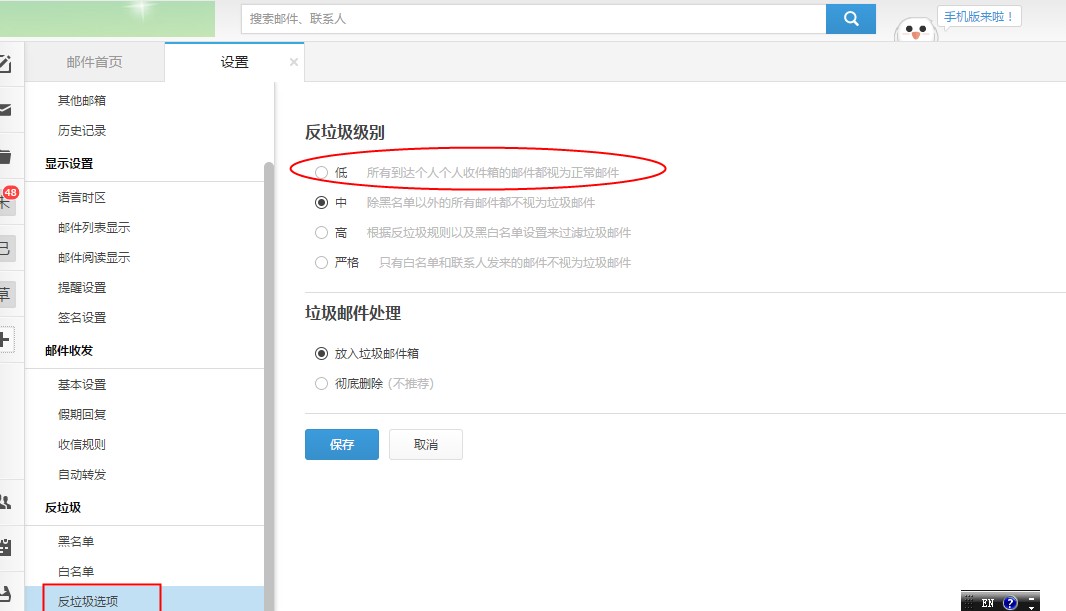Switch to the 邮件首页 tab
The height and width of the screenshot is (611, 1066).
(x=94, y=62)
